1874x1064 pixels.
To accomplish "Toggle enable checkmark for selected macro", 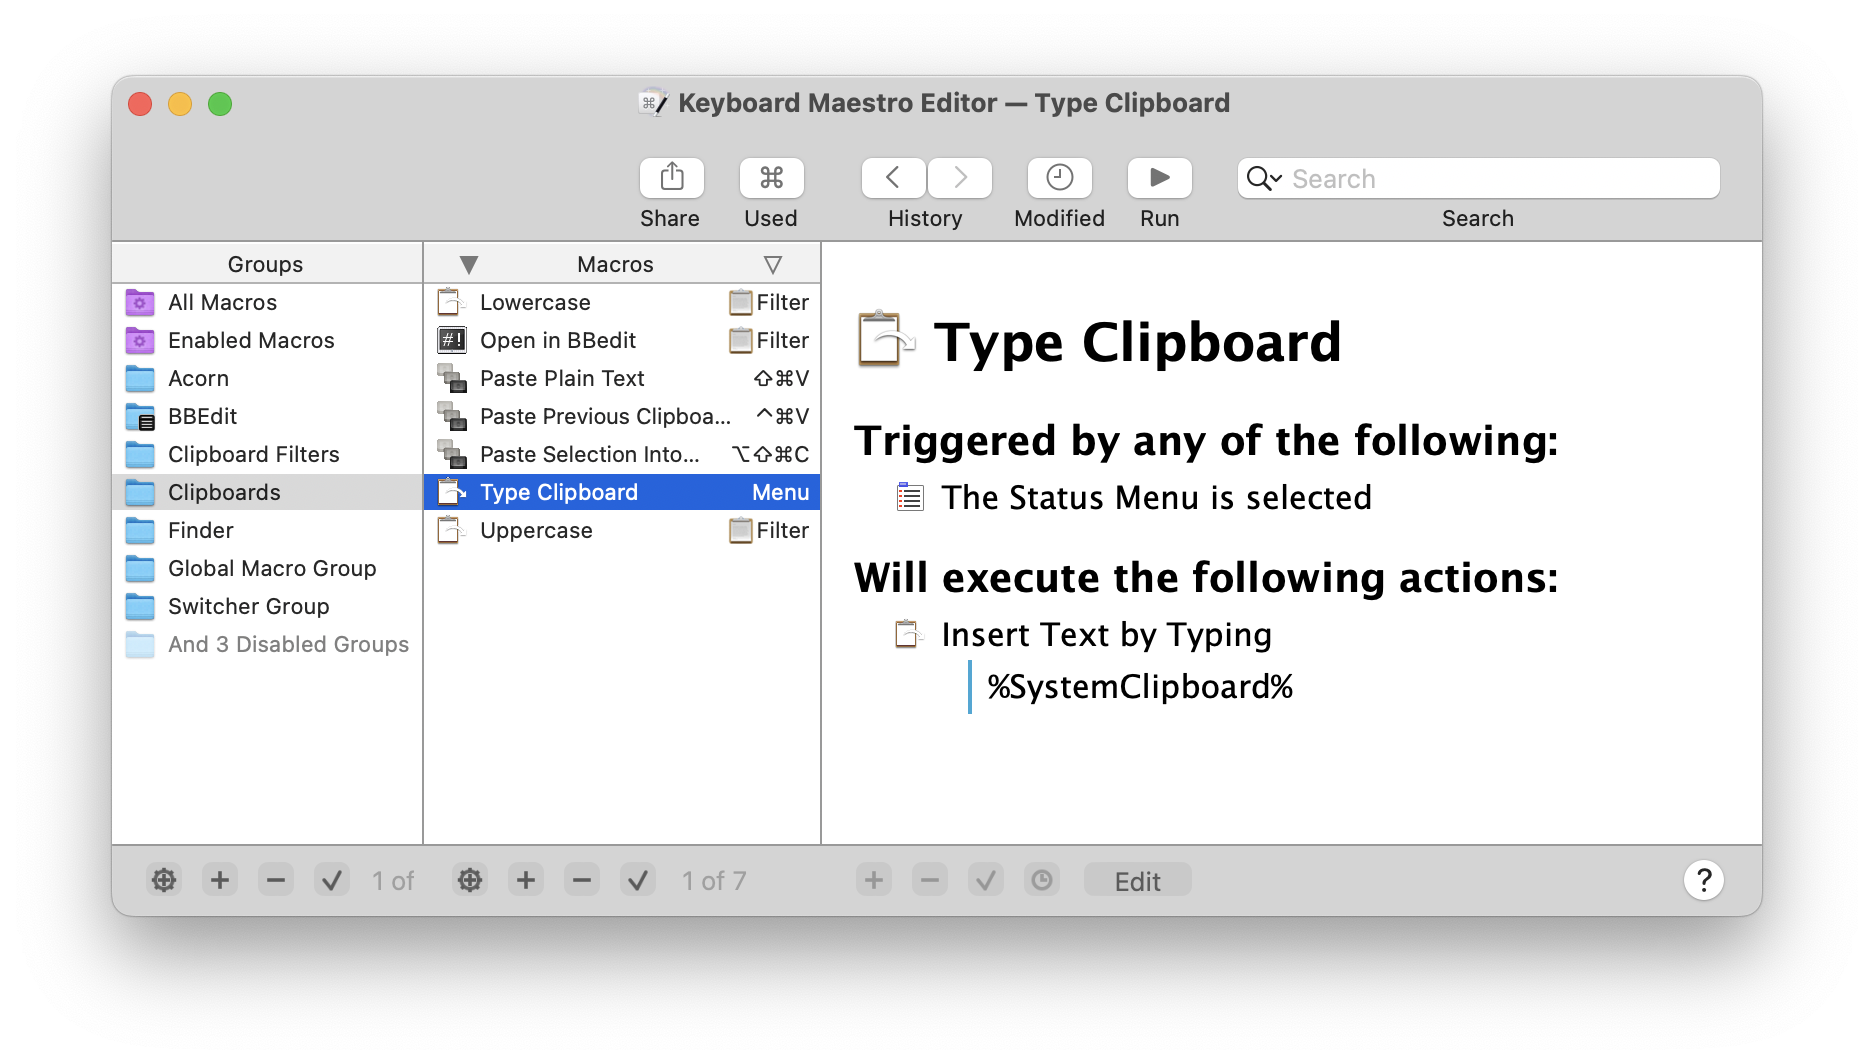I will tap(638, 880).
